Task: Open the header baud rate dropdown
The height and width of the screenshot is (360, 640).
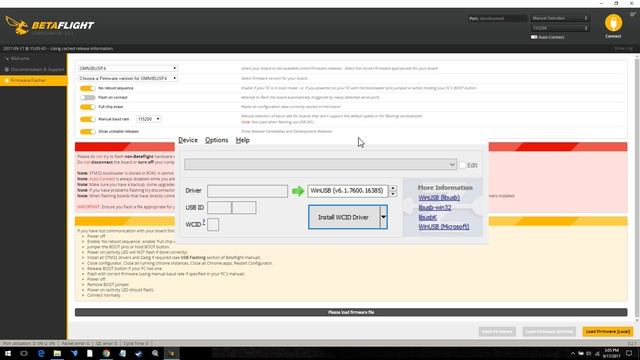Action: point(559,28)
